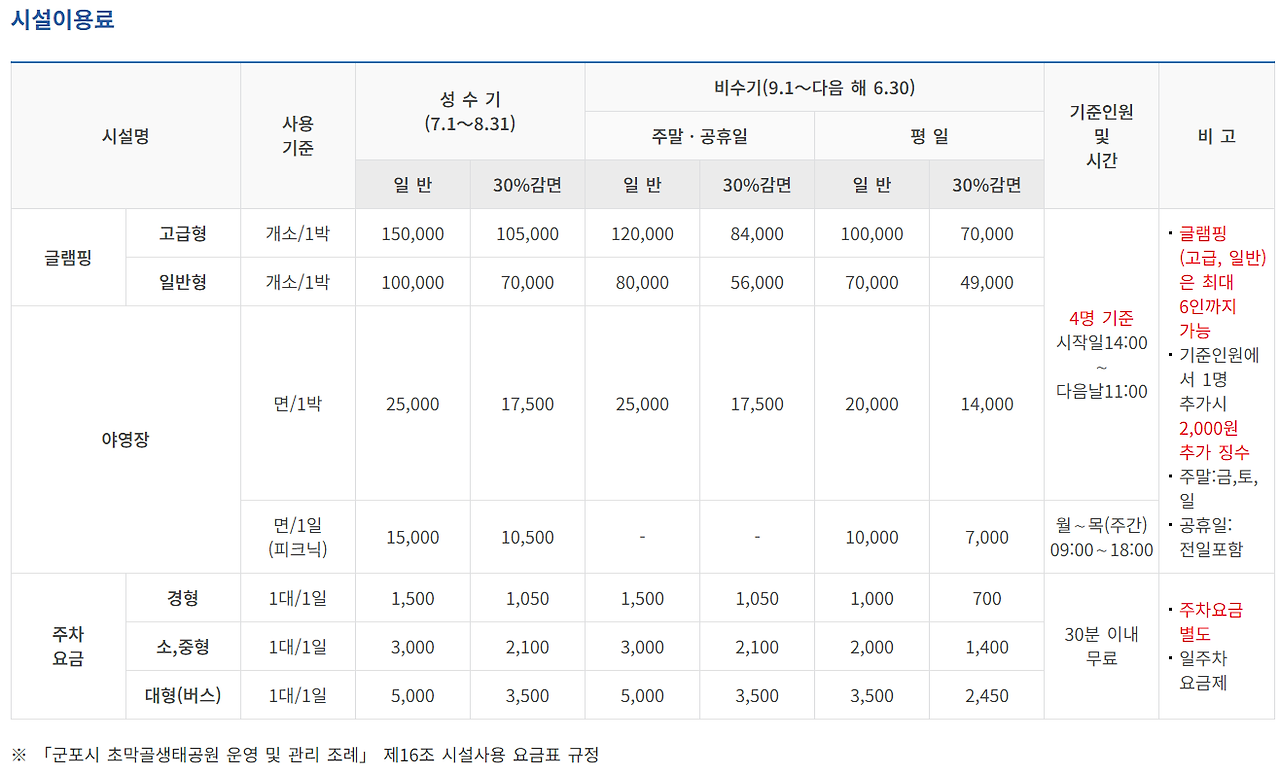1280x775 pixels.
Task: Click the 시설명 column header
Action: (x=126, y=136)
